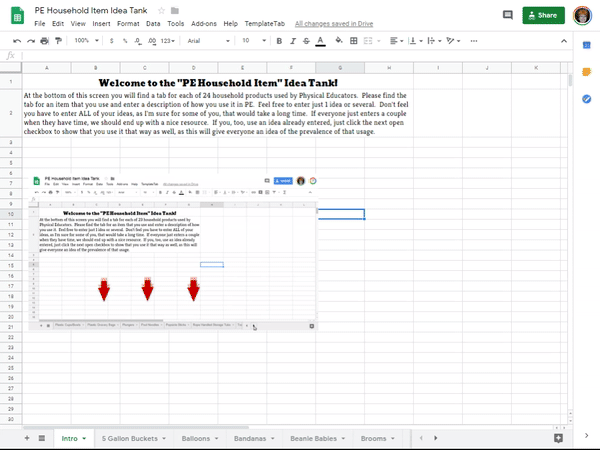
Task: Open the Tools menu
Action: [x=176, y=24]
